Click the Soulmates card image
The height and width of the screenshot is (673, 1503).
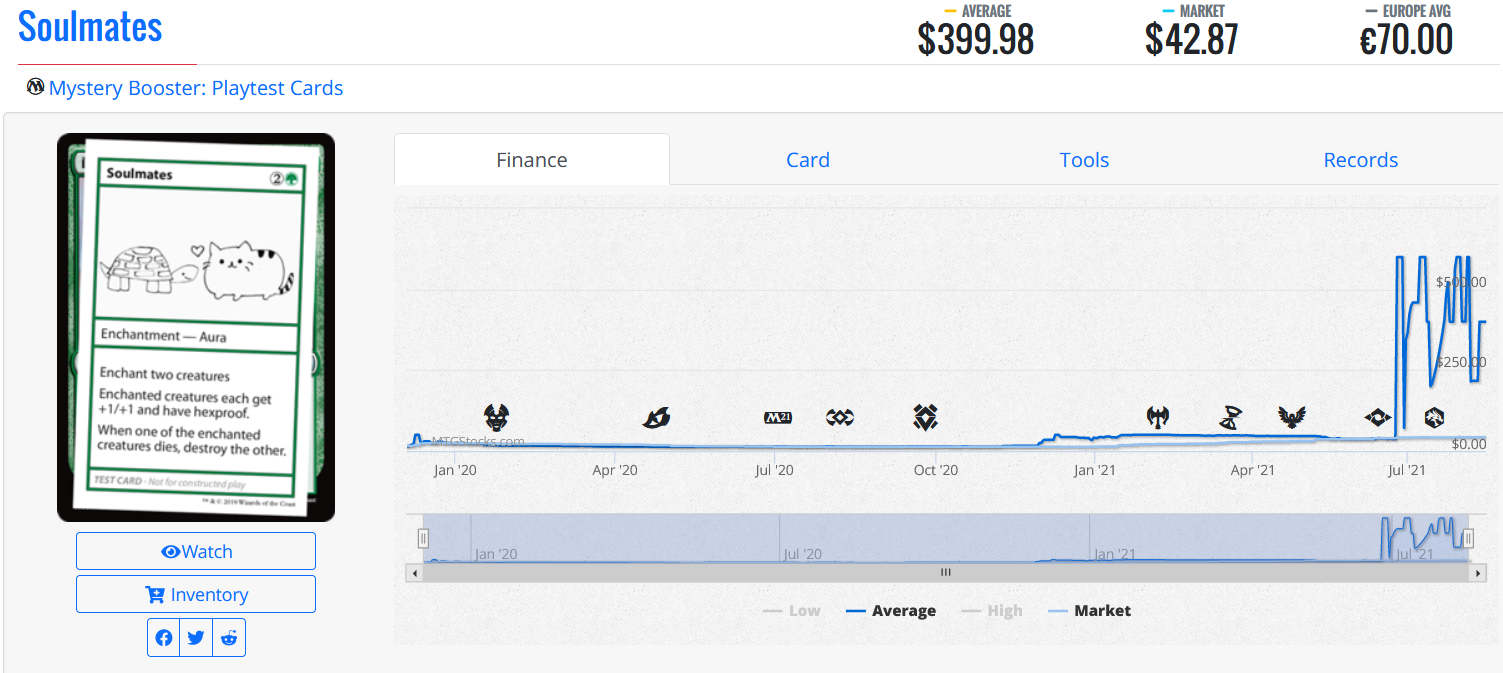pos(196,327)
